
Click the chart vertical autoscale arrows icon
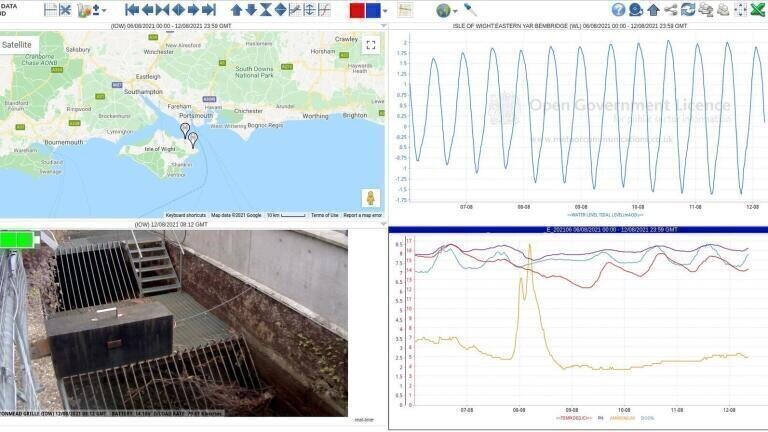click(x=310, y=10)
